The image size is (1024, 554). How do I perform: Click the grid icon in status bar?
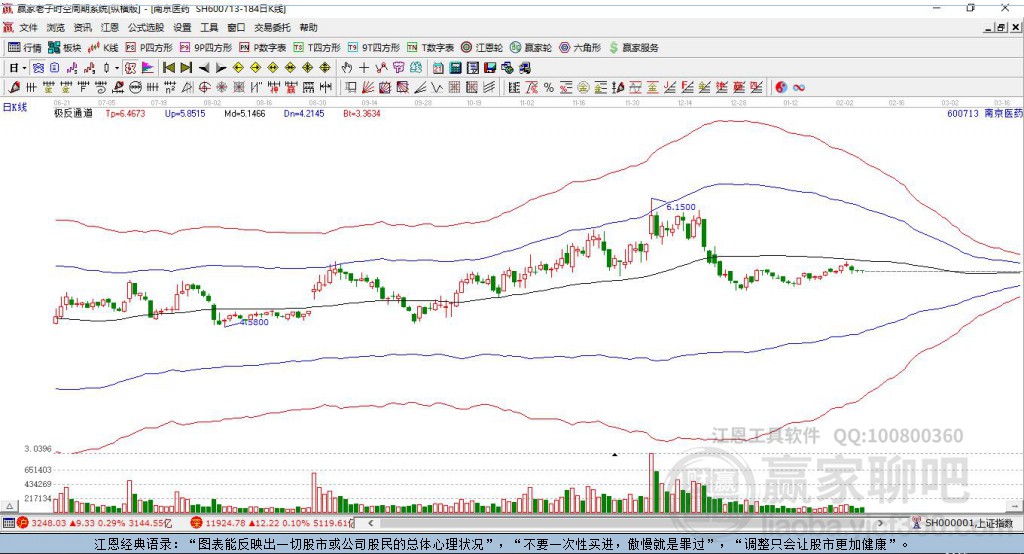[x=8, y=523]
